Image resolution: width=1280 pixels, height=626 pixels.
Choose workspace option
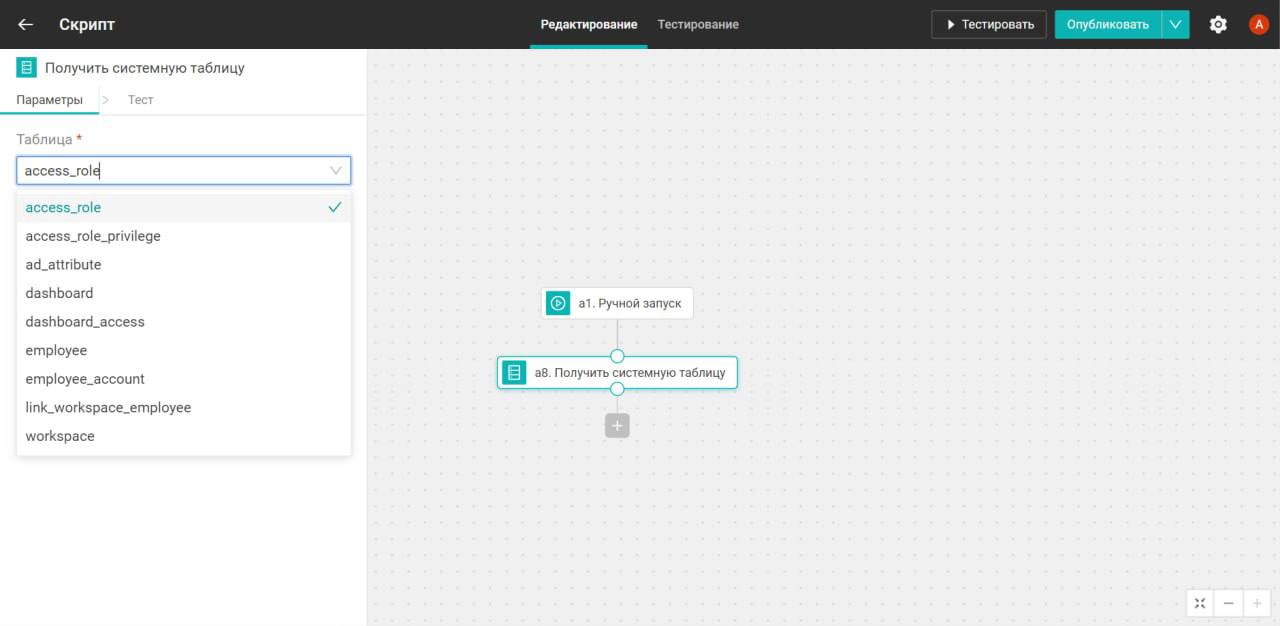coord(184,436)
